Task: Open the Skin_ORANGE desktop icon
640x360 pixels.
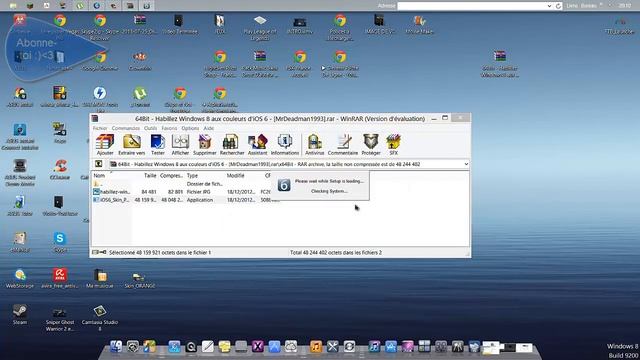Action: click(140, 280)
